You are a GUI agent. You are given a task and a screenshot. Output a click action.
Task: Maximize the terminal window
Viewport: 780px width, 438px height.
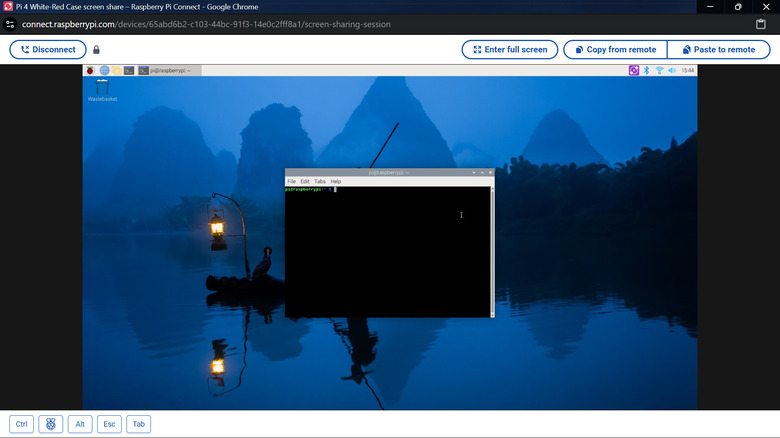[x=482, y=173]
